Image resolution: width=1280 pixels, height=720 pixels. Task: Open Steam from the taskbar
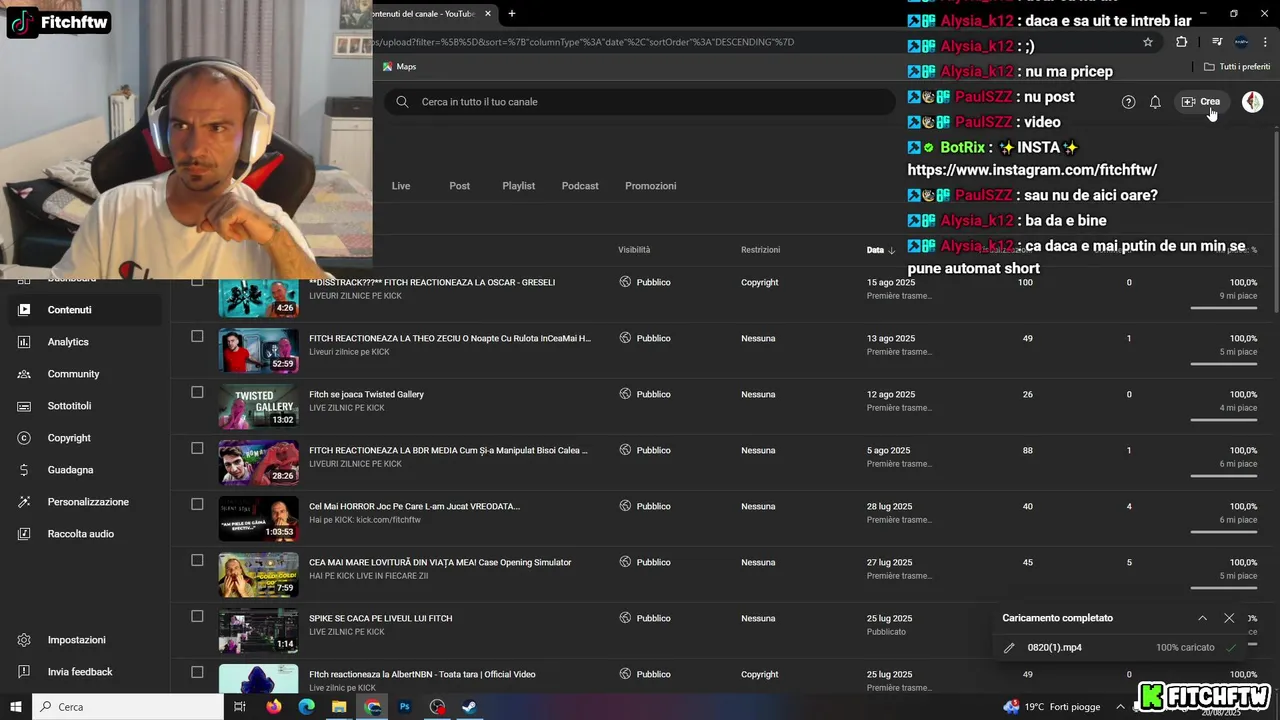[x=469, y=707]
